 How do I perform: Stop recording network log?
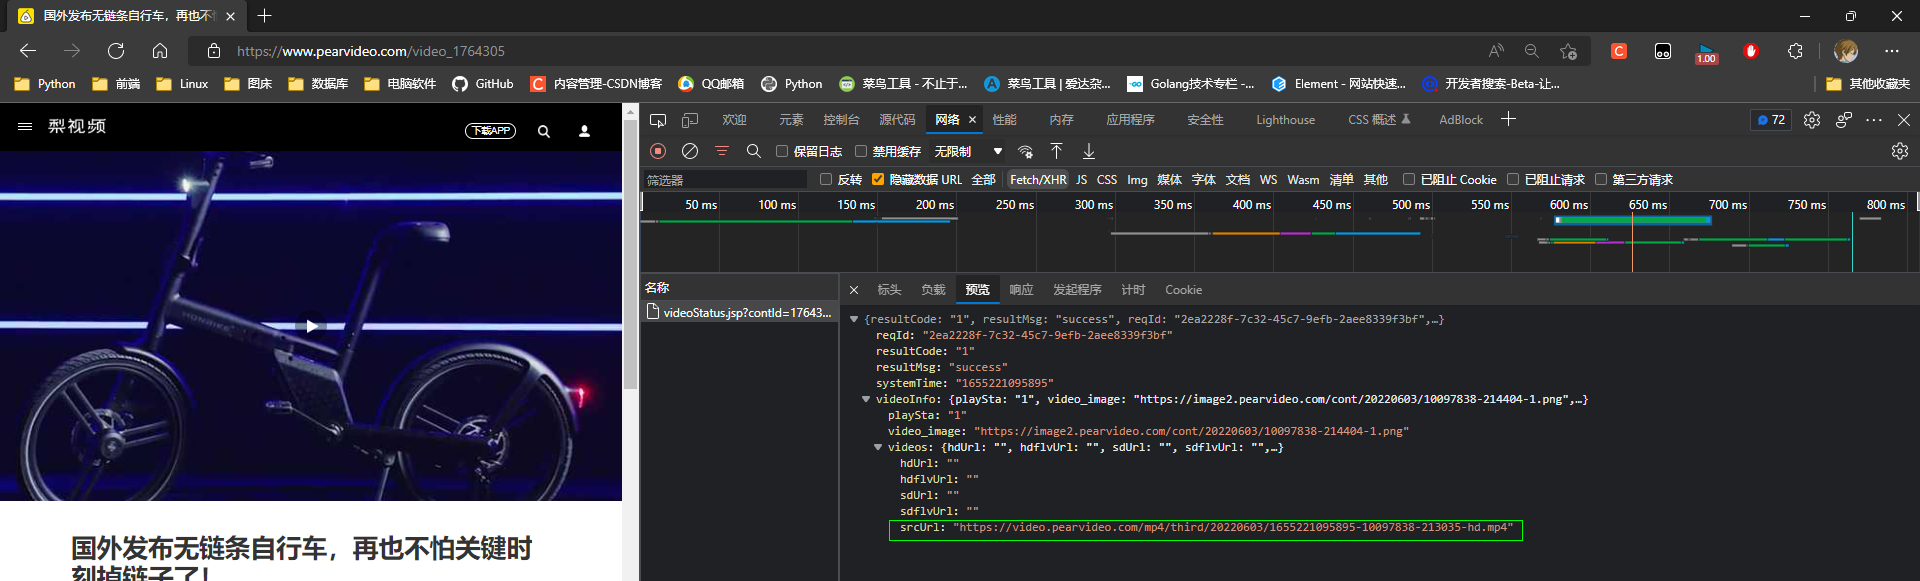(658, 151)
